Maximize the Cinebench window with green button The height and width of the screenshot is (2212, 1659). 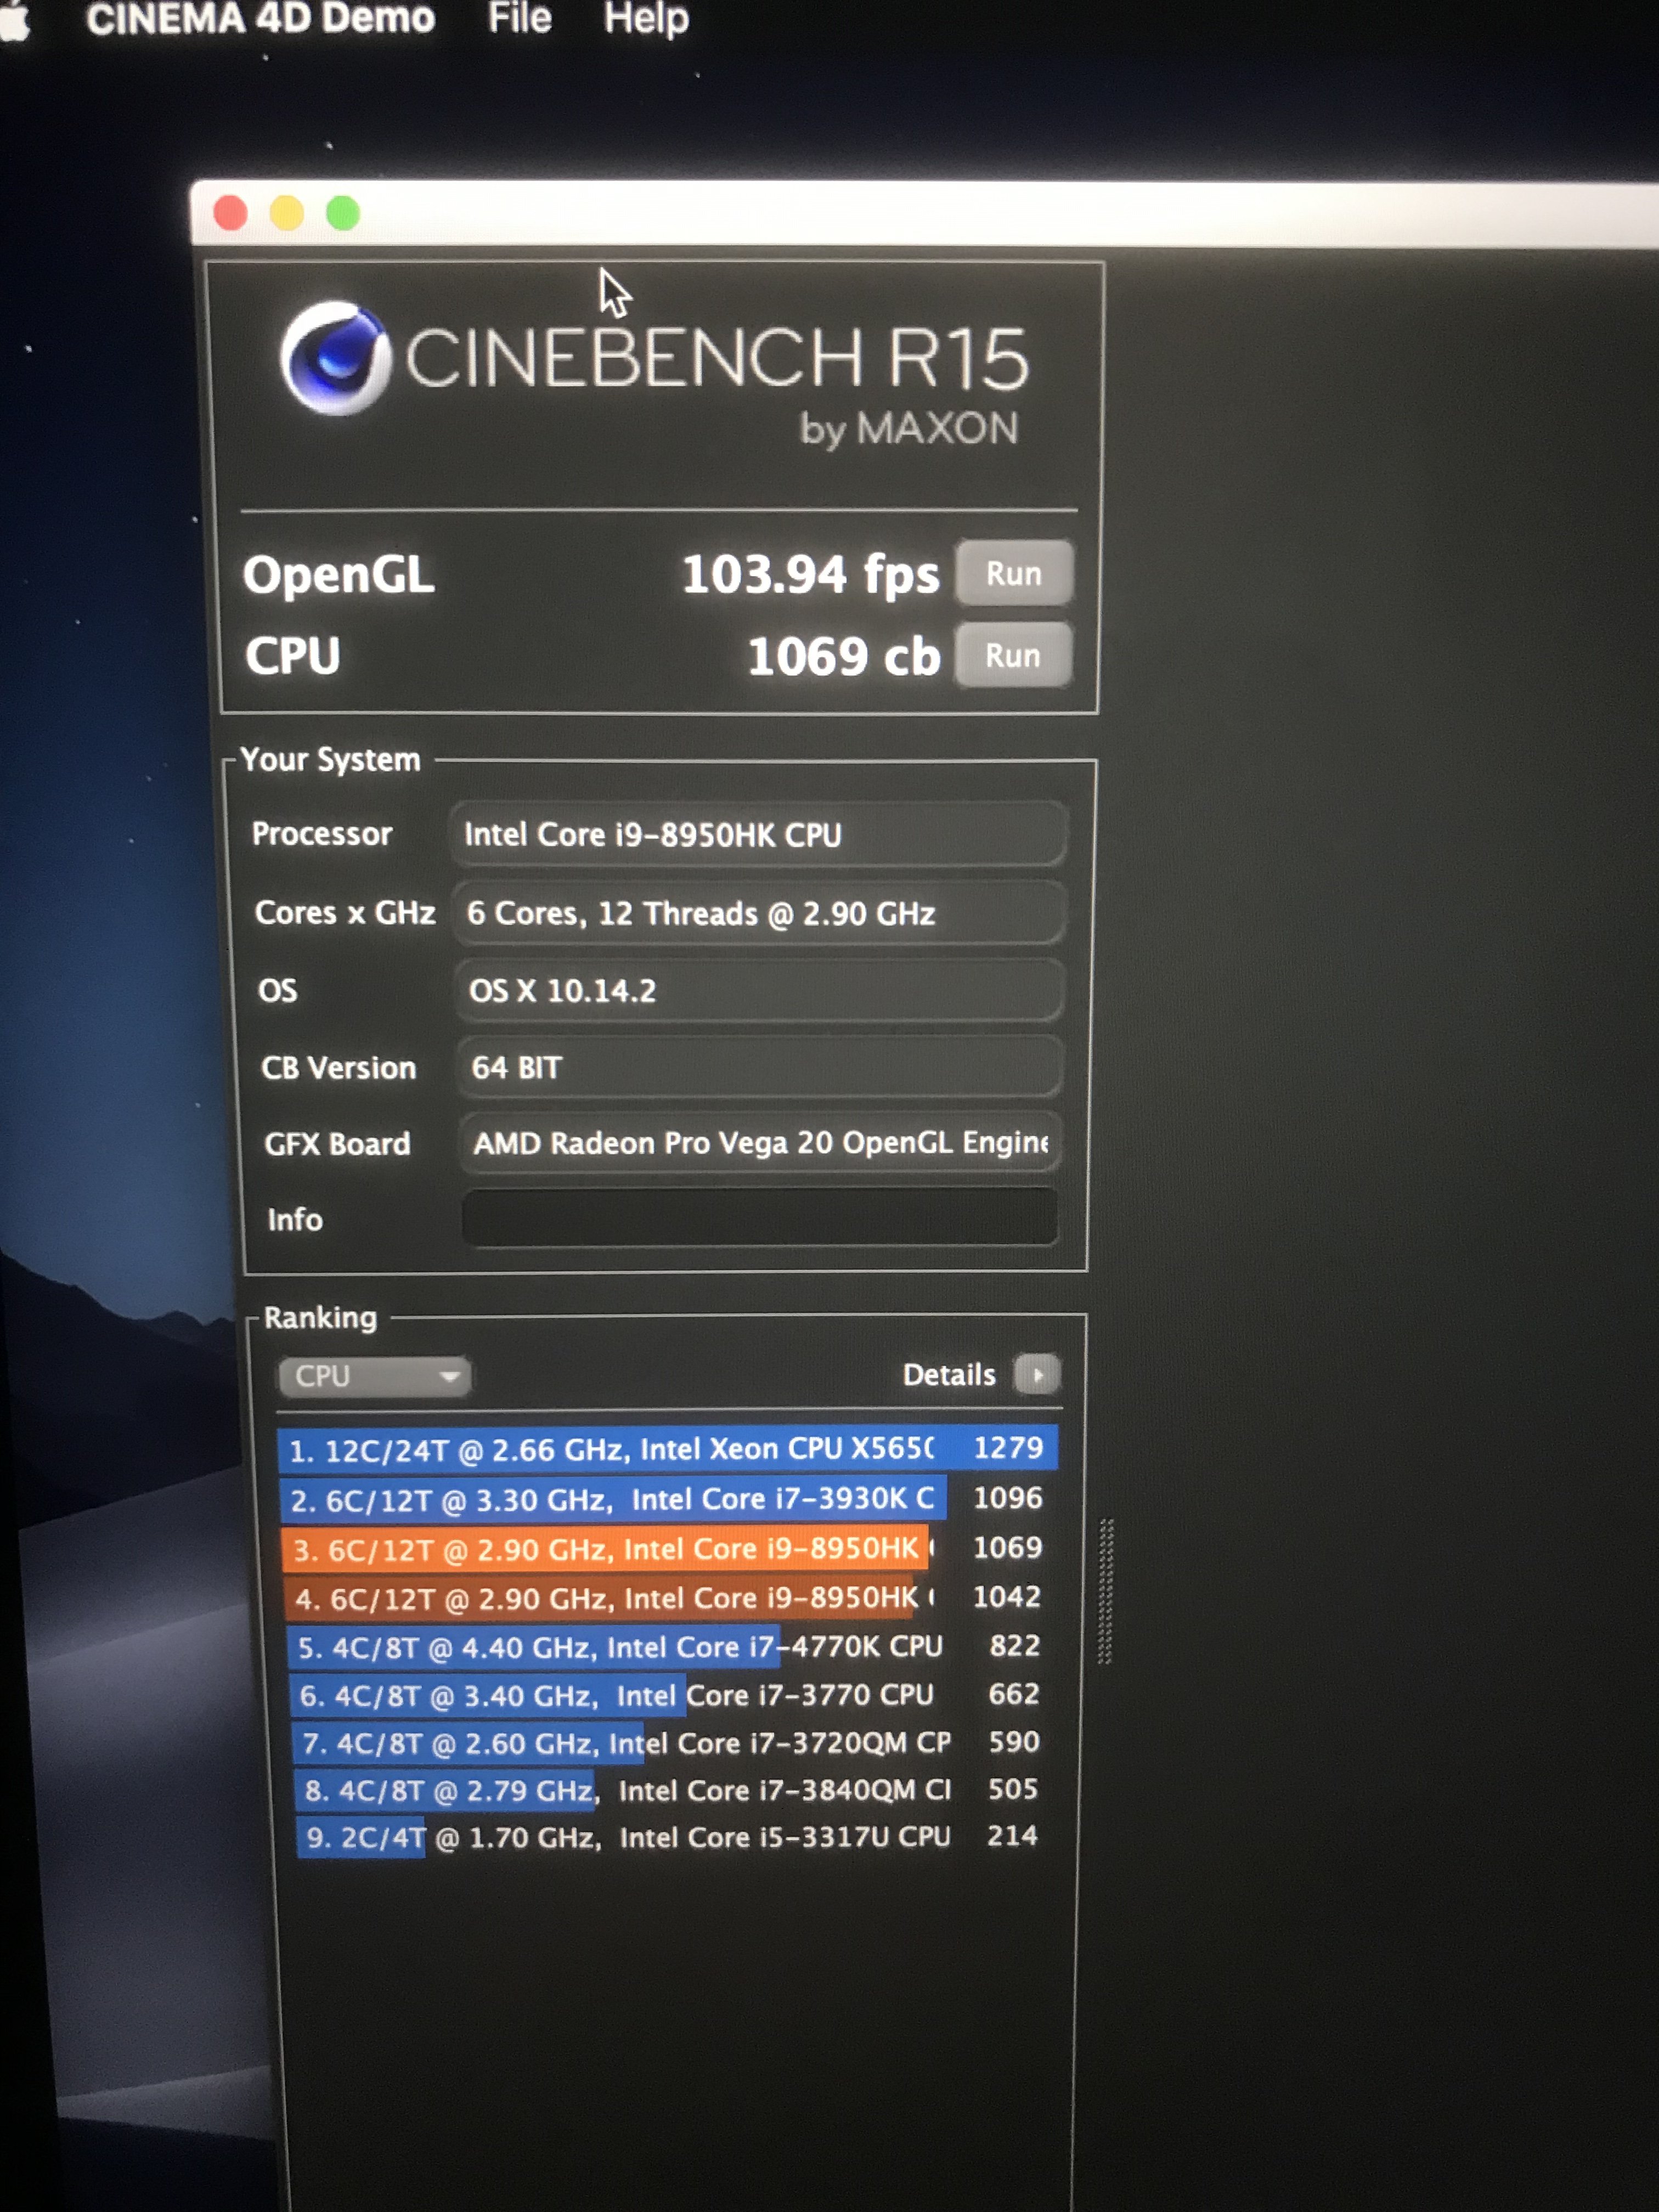[x=343, y=212]
